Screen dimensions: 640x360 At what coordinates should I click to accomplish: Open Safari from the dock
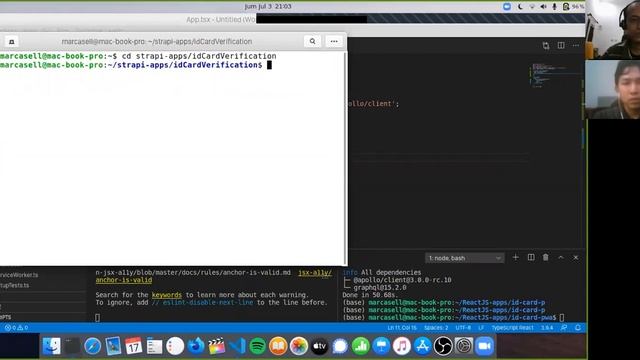point(93,346)
